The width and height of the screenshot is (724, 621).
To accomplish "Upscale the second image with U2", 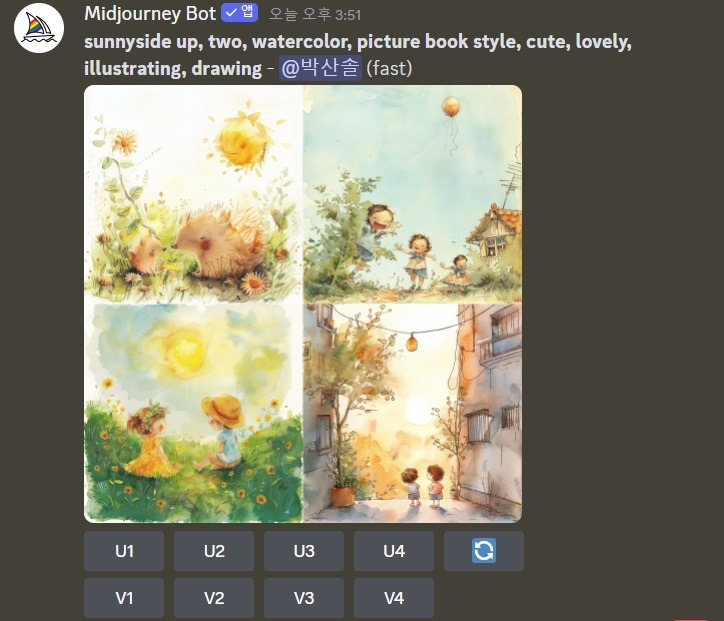I will pos(214,550).
